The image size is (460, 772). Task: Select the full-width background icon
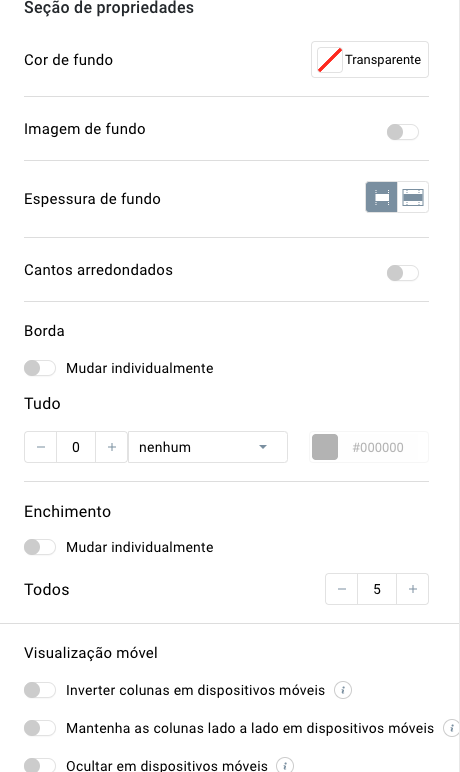coord(413,197)
